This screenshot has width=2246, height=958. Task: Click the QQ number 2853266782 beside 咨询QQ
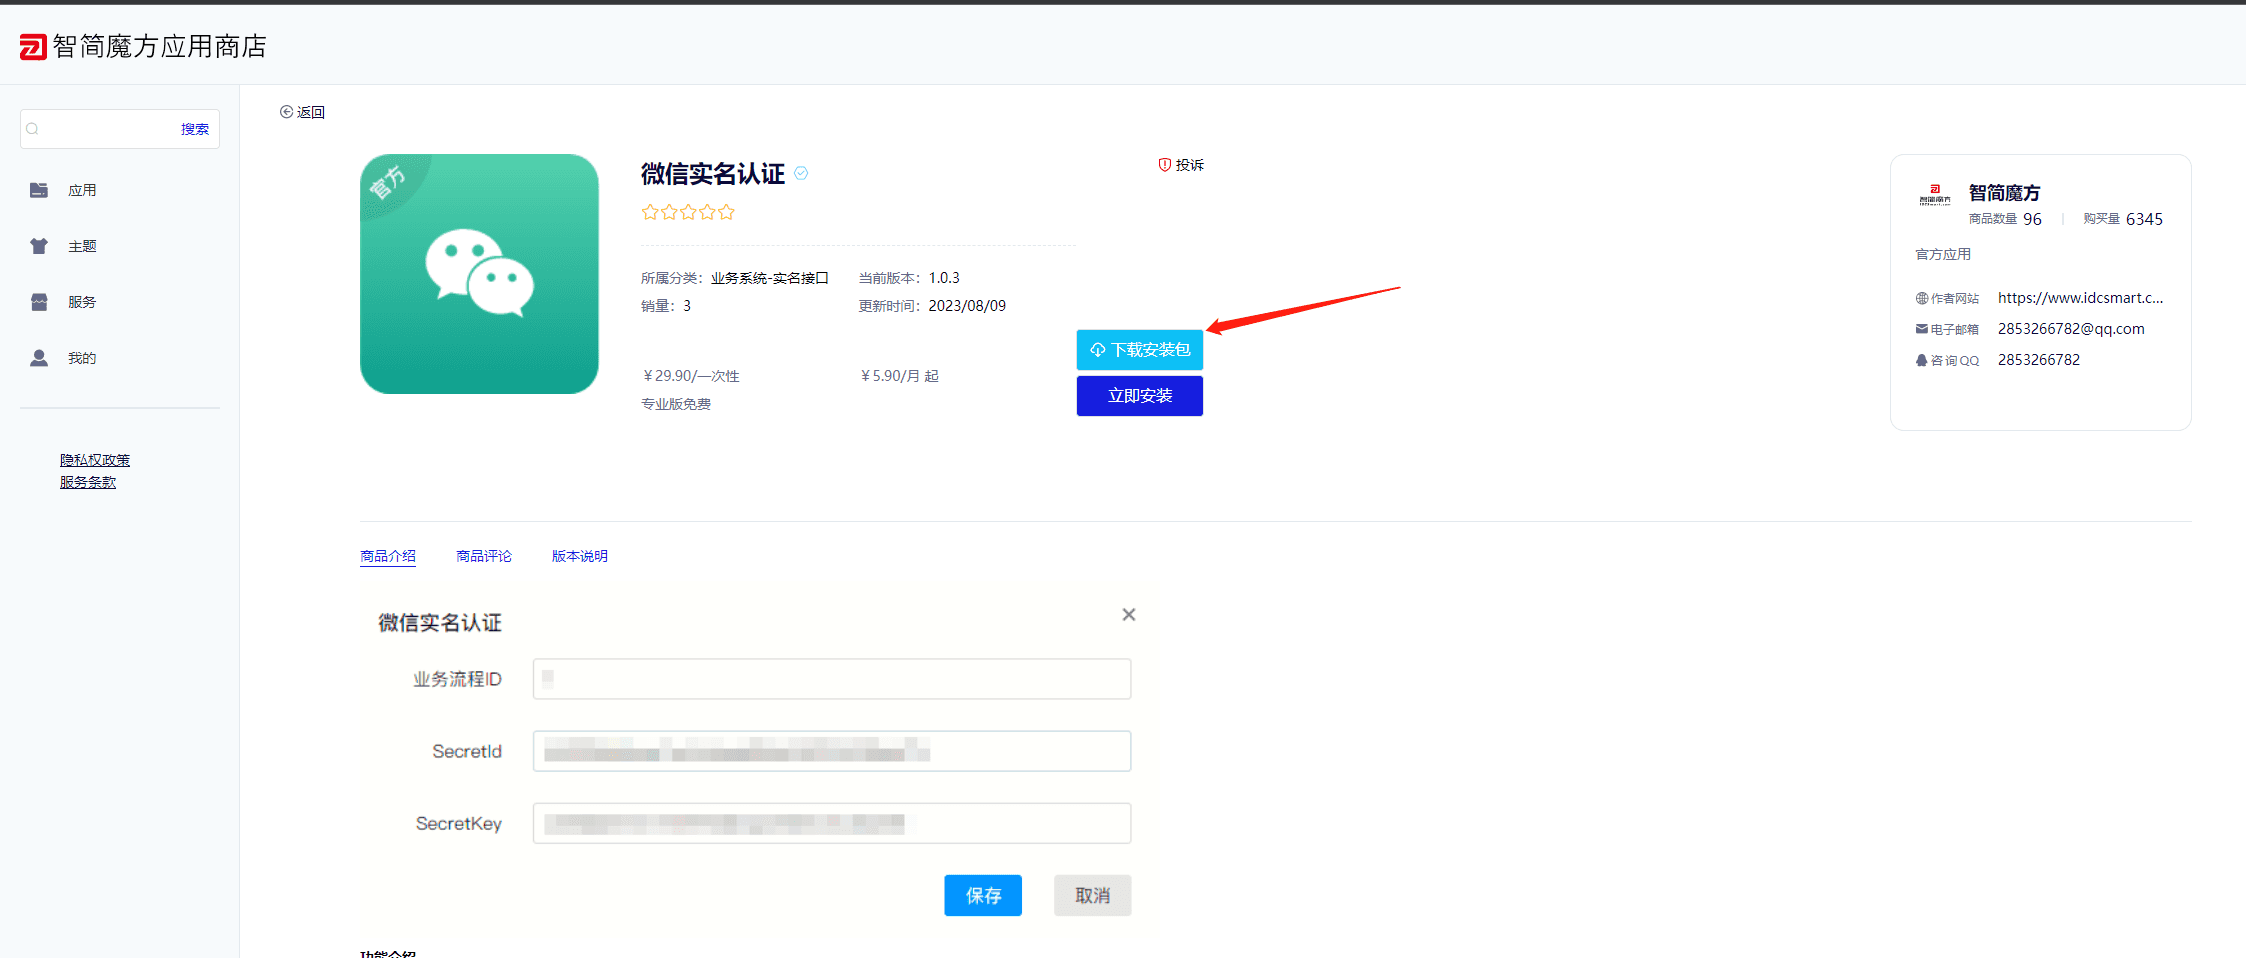tap(2039, 360)
